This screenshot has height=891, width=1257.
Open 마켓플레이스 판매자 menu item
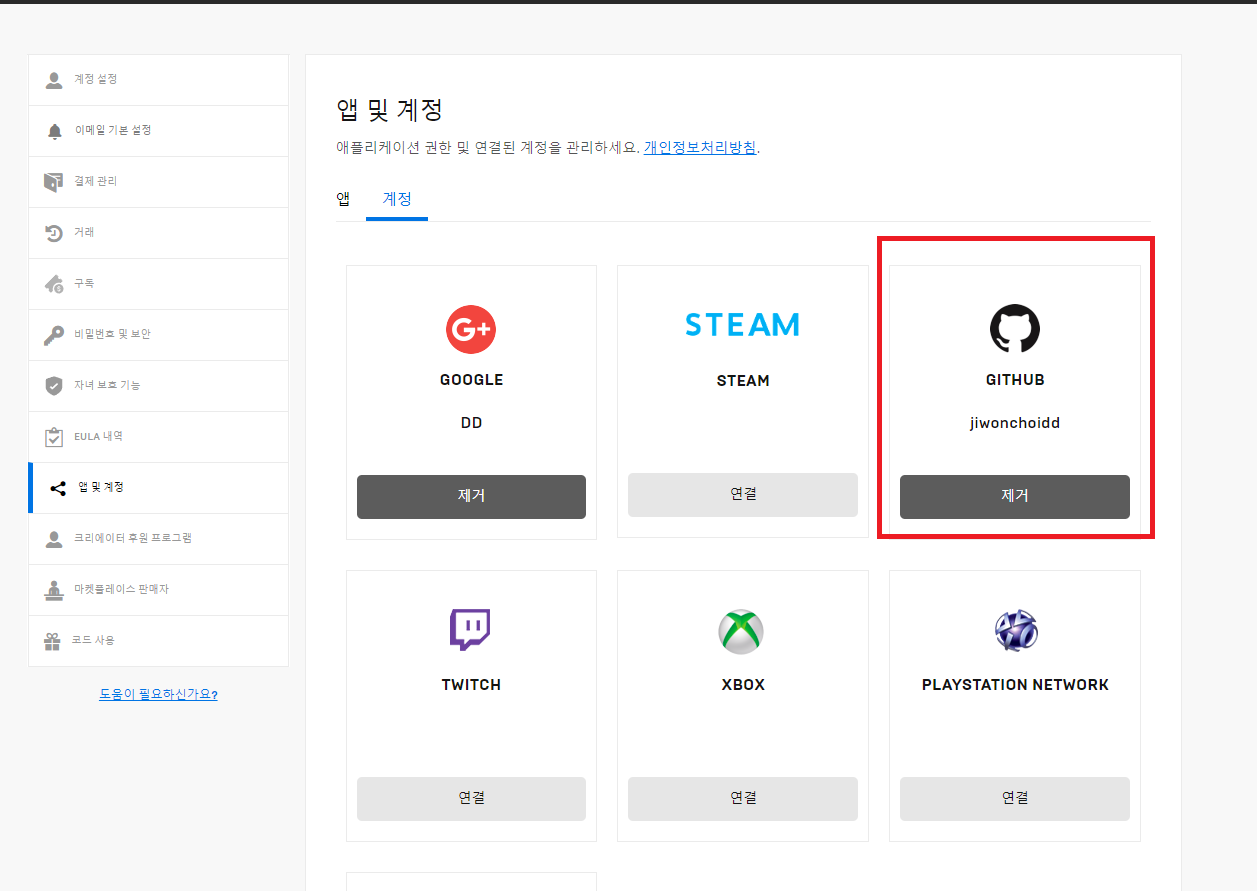(x=158, y=590)
